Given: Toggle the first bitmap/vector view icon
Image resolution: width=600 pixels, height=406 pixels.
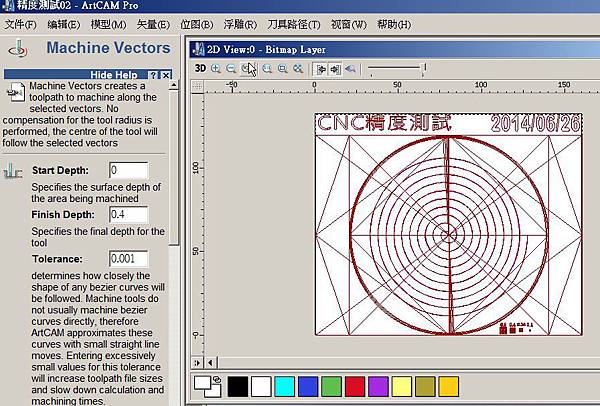Looking at the screenshot, I should (x=320, y=69).
